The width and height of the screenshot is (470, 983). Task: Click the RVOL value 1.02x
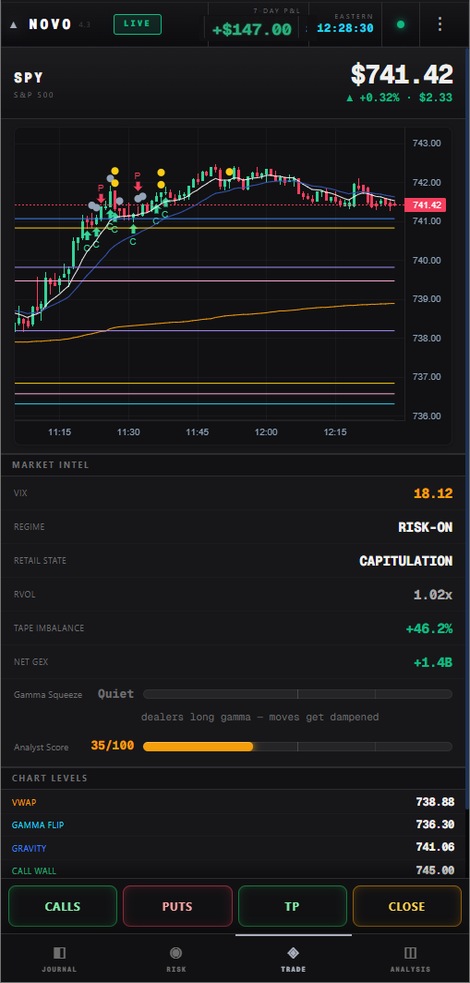pyautogui.click(x=433, y=595)
